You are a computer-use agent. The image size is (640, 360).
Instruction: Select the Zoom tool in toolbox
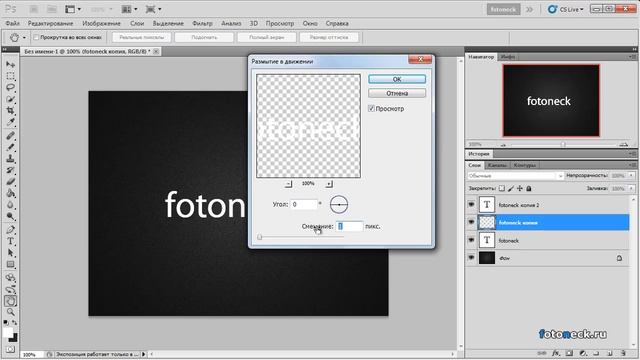point(10,312)
